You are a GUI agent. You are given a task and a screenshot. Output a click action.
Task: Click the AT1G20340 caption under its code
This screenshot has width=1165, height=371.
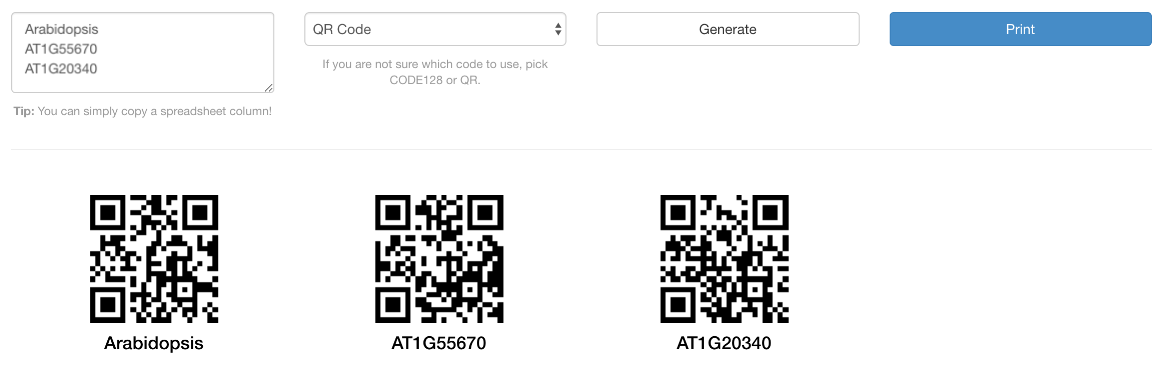pyautogui.click(x=724, y=343)
